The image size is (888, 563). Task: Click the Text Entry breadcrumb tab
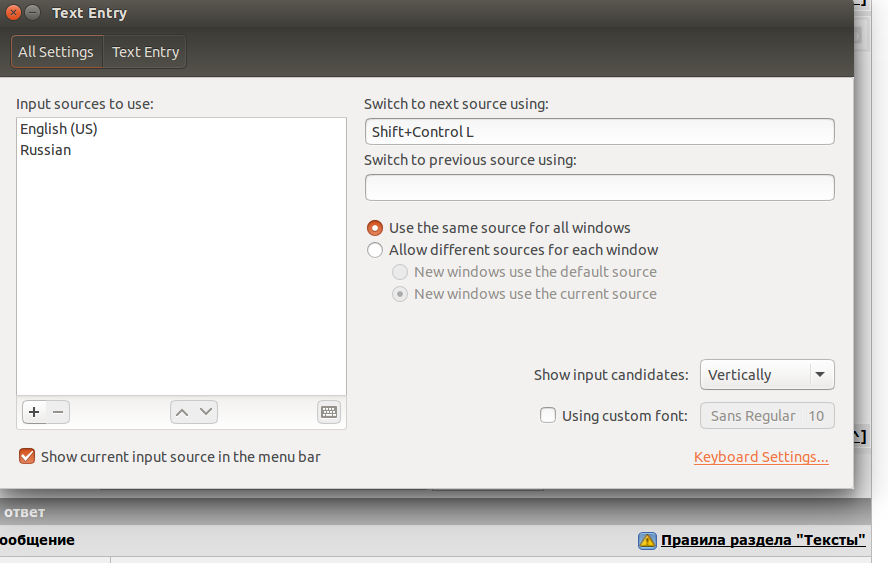(146, 52)
